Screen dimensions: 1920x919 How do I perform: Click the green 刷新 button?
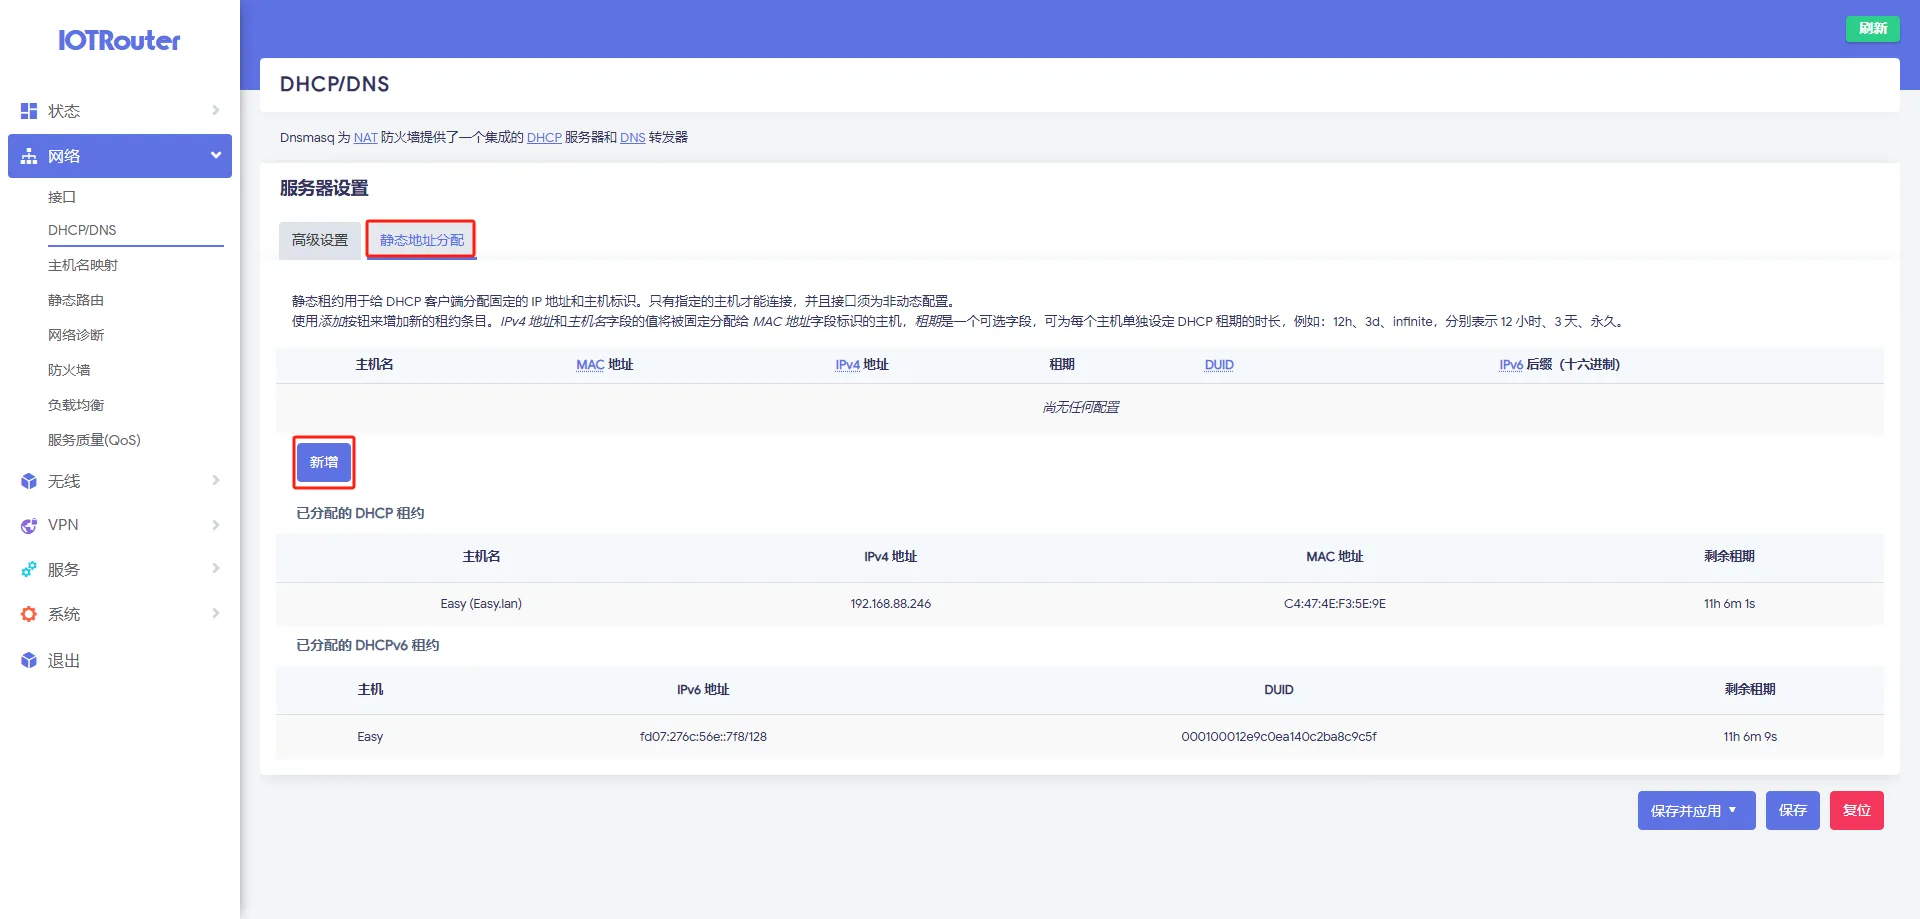(1872, 28)
